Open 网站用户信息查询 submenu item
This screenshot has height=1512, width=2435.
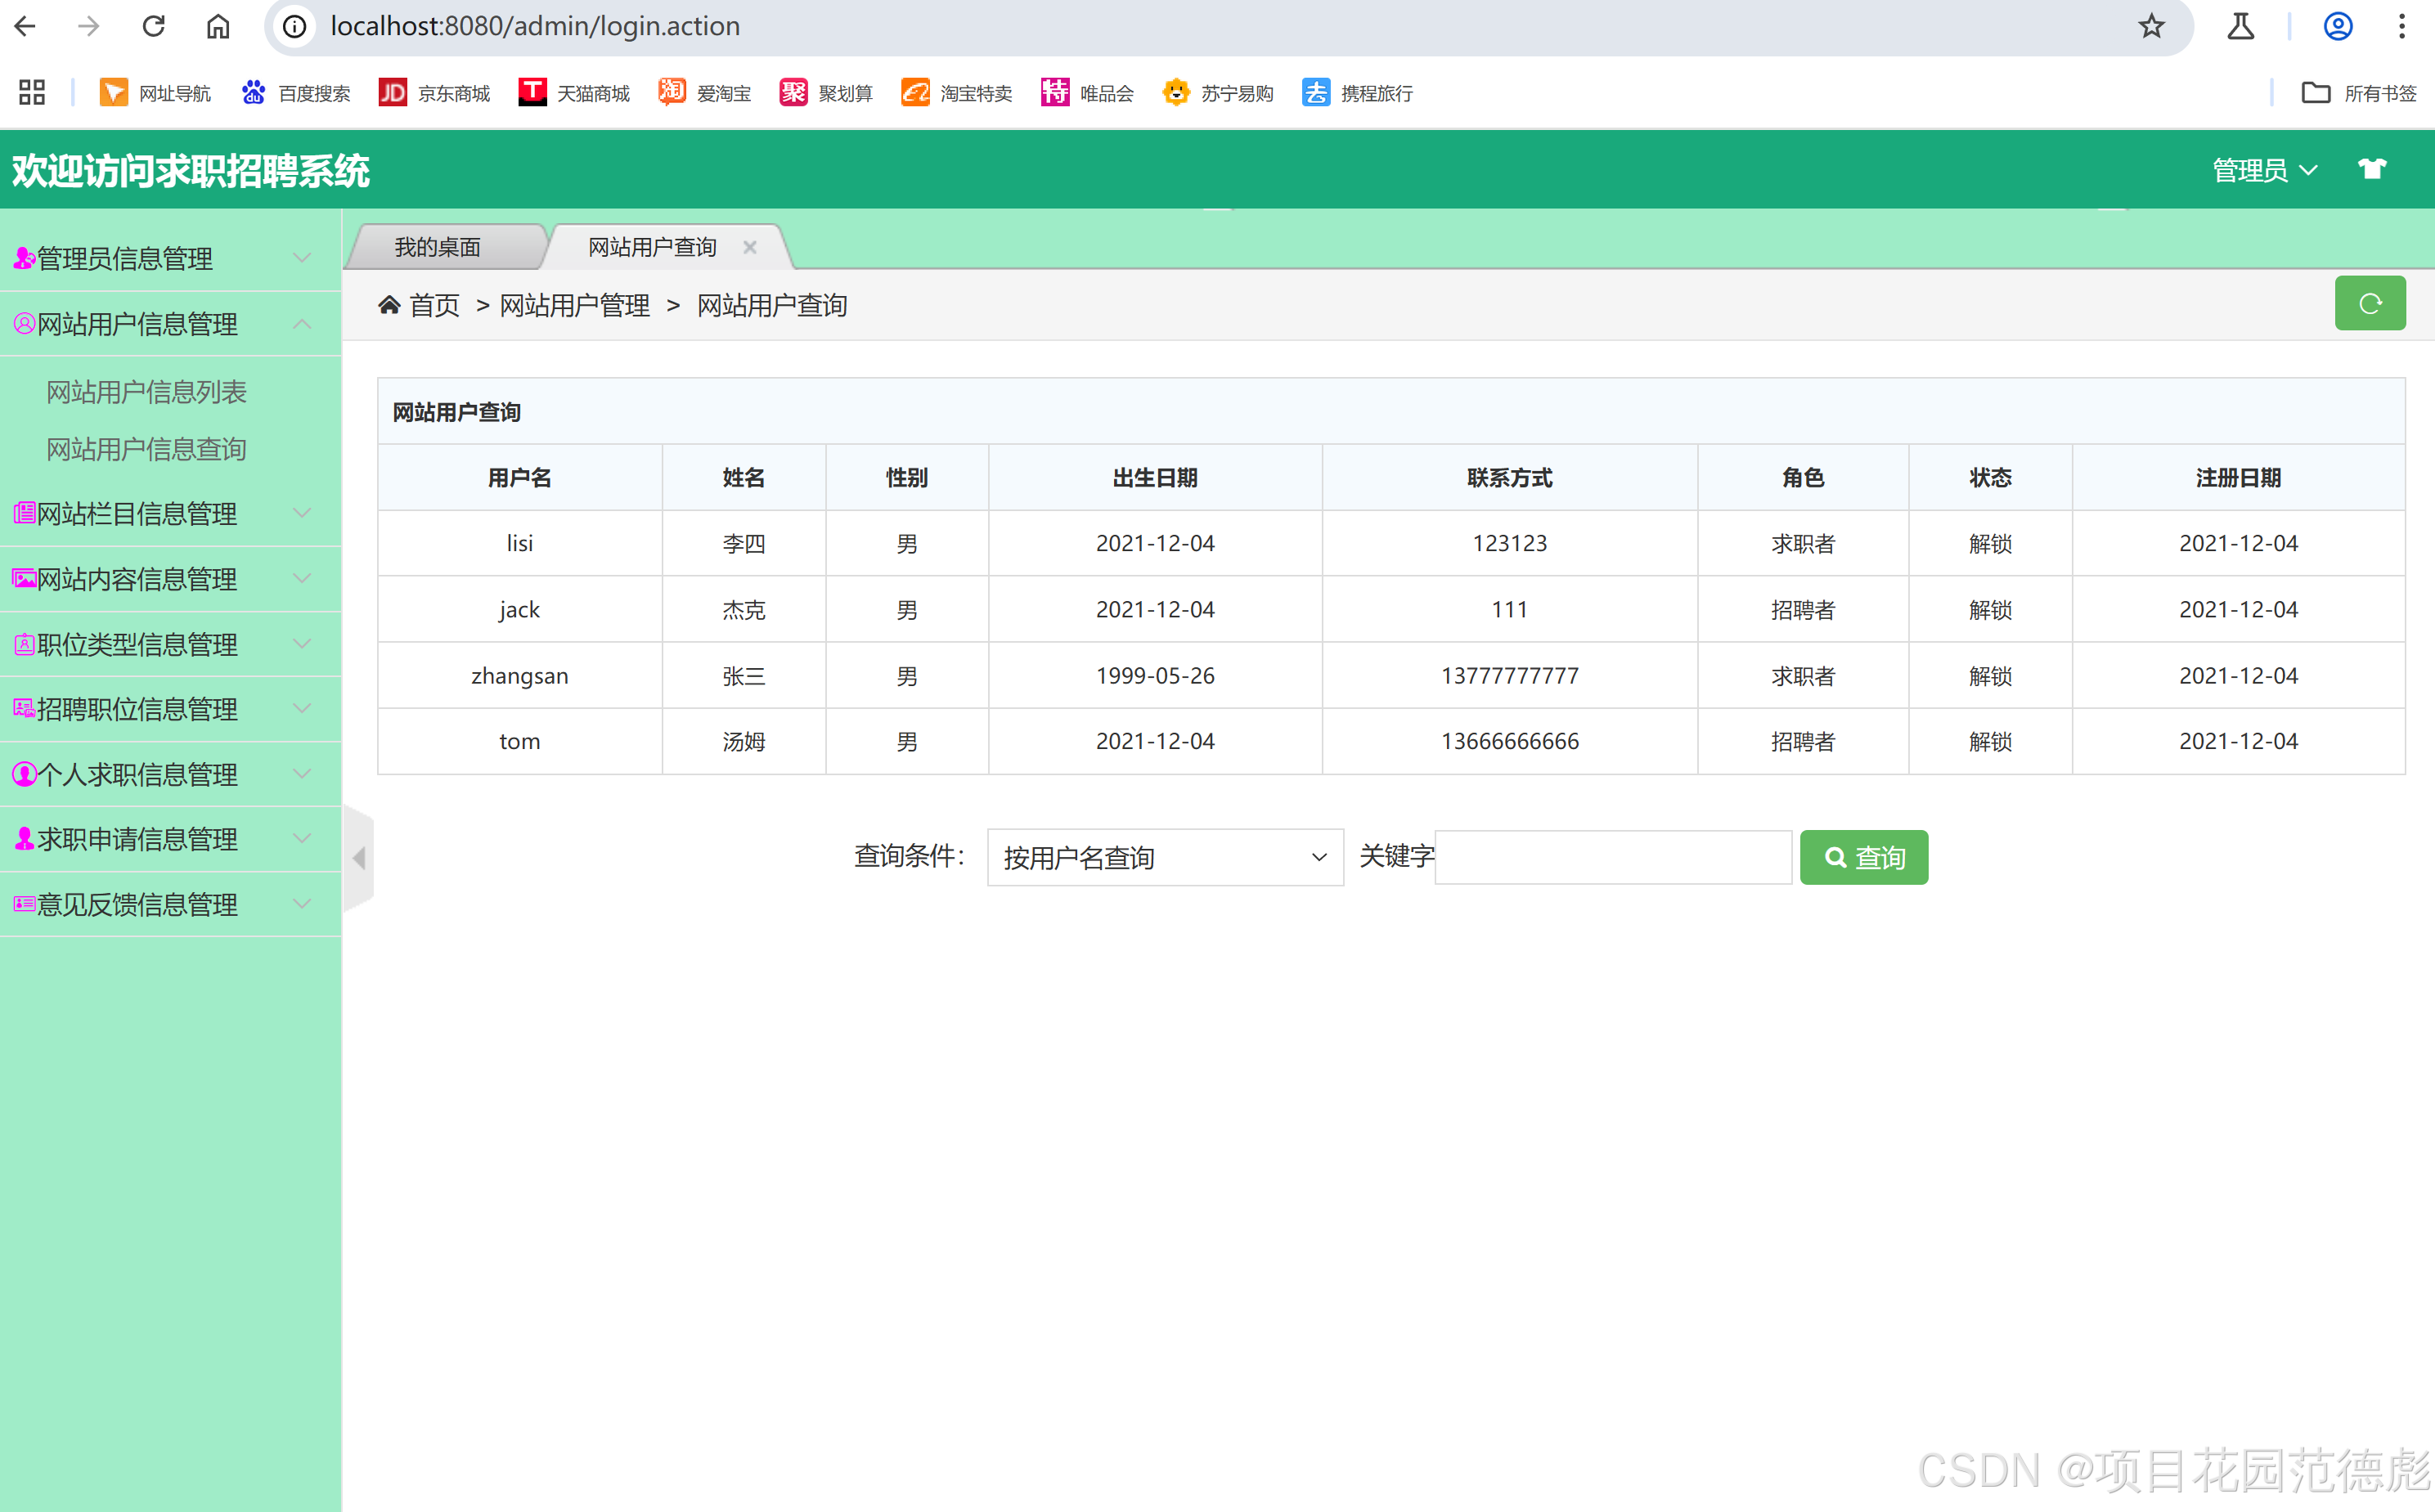point(146,449)
